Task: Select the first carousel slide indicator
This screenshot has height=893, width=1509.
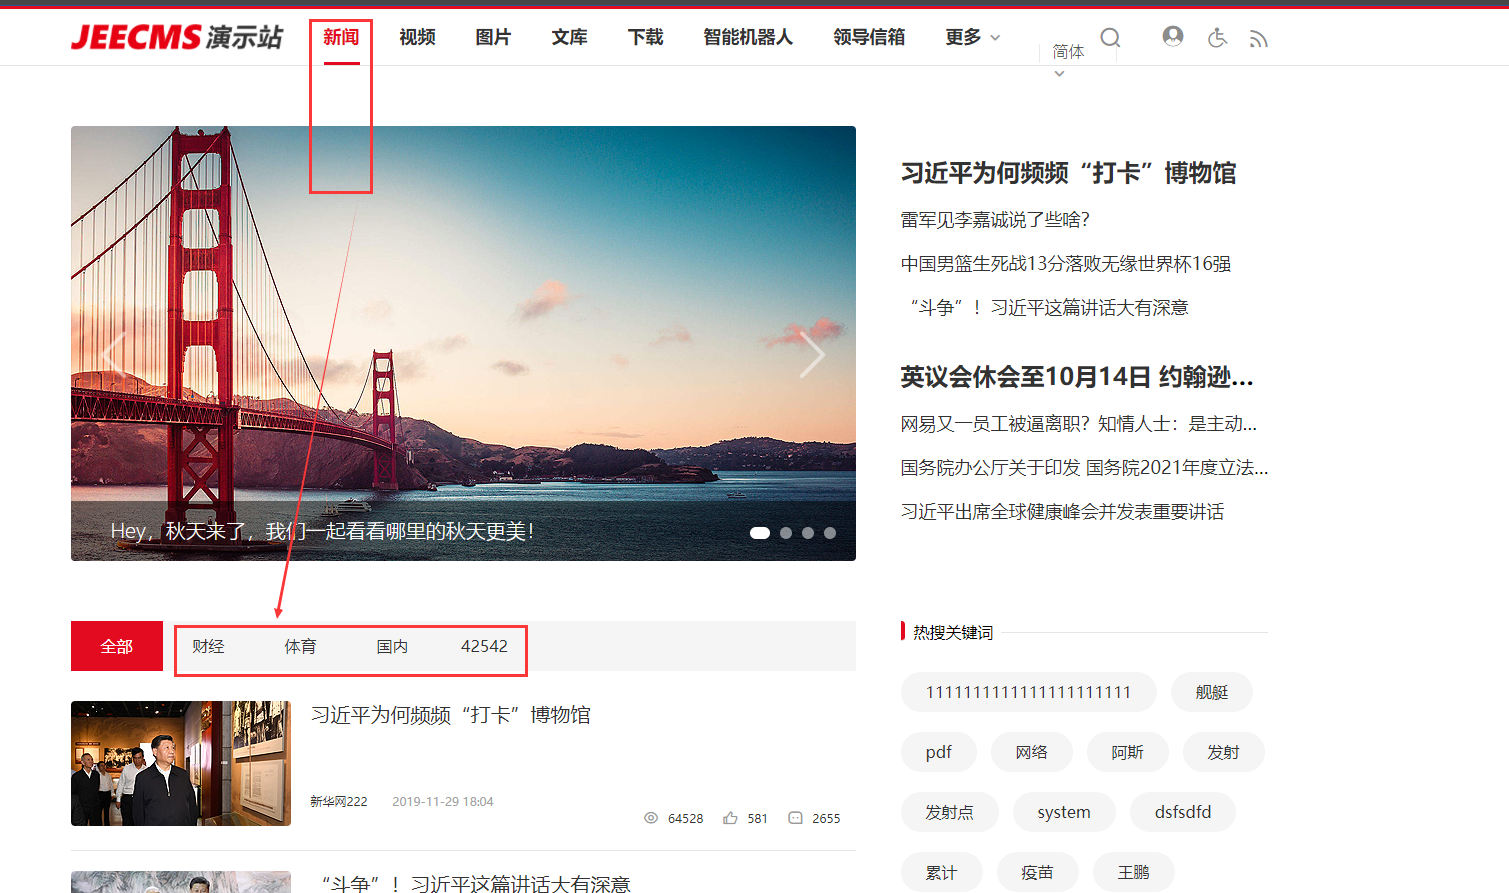Action: pyautogui.click(x=760, y=533)
